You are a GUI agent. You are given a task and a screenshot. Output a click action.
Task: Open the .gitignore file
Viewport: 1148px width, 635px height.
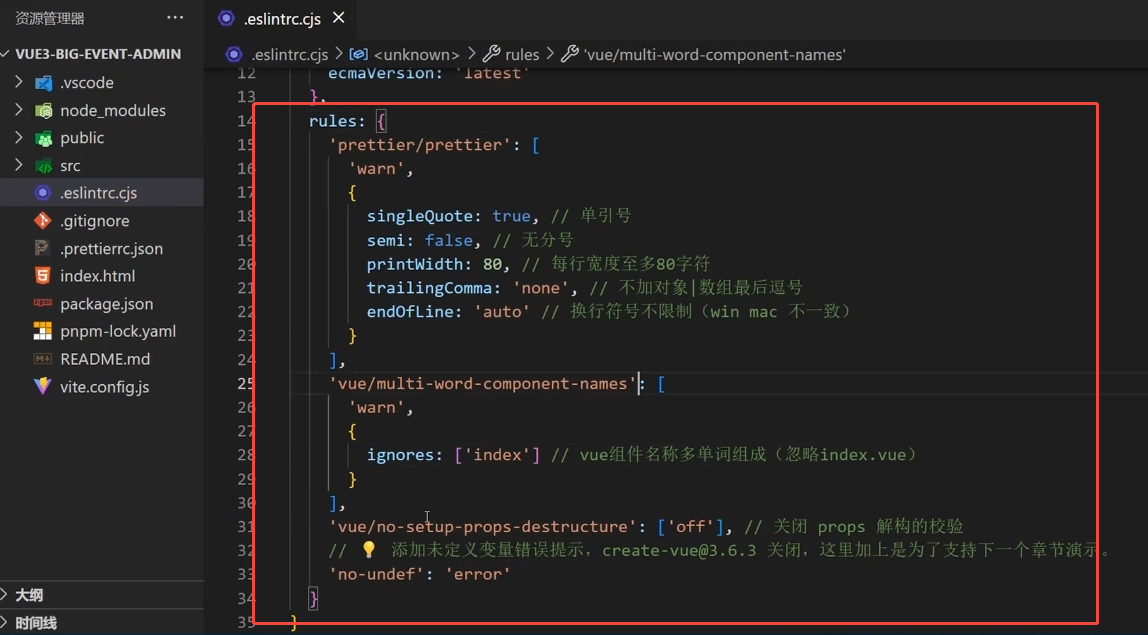pos(94,220)
